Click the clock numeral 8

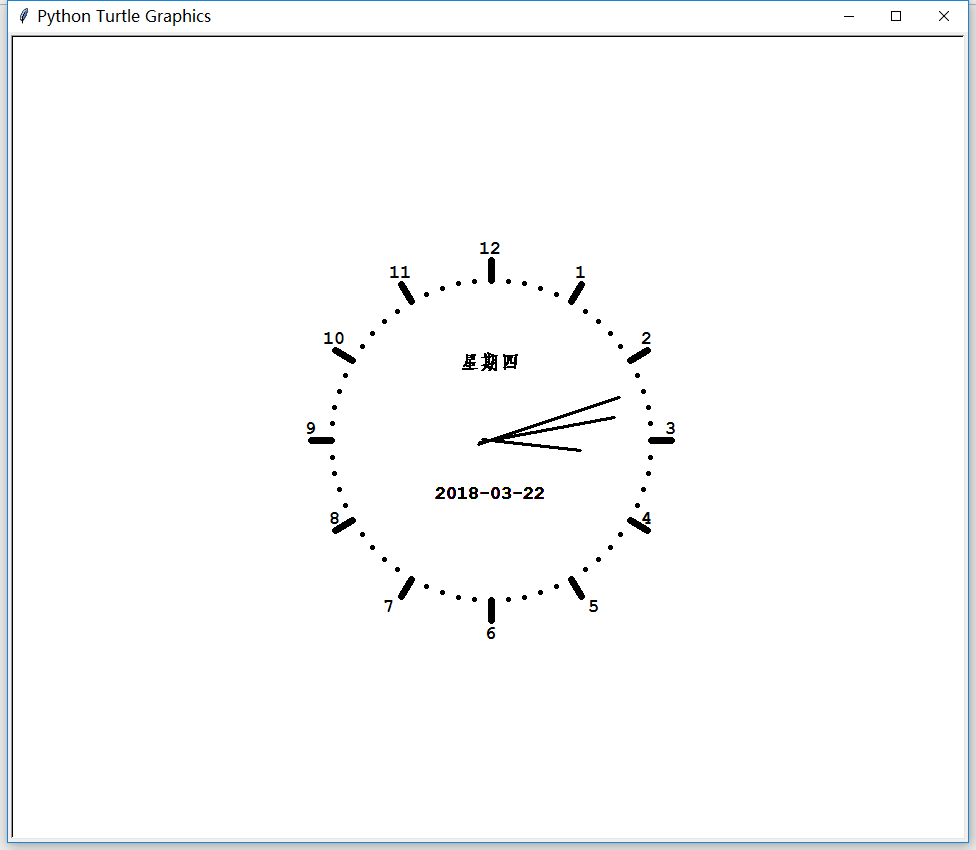(334, 518)
